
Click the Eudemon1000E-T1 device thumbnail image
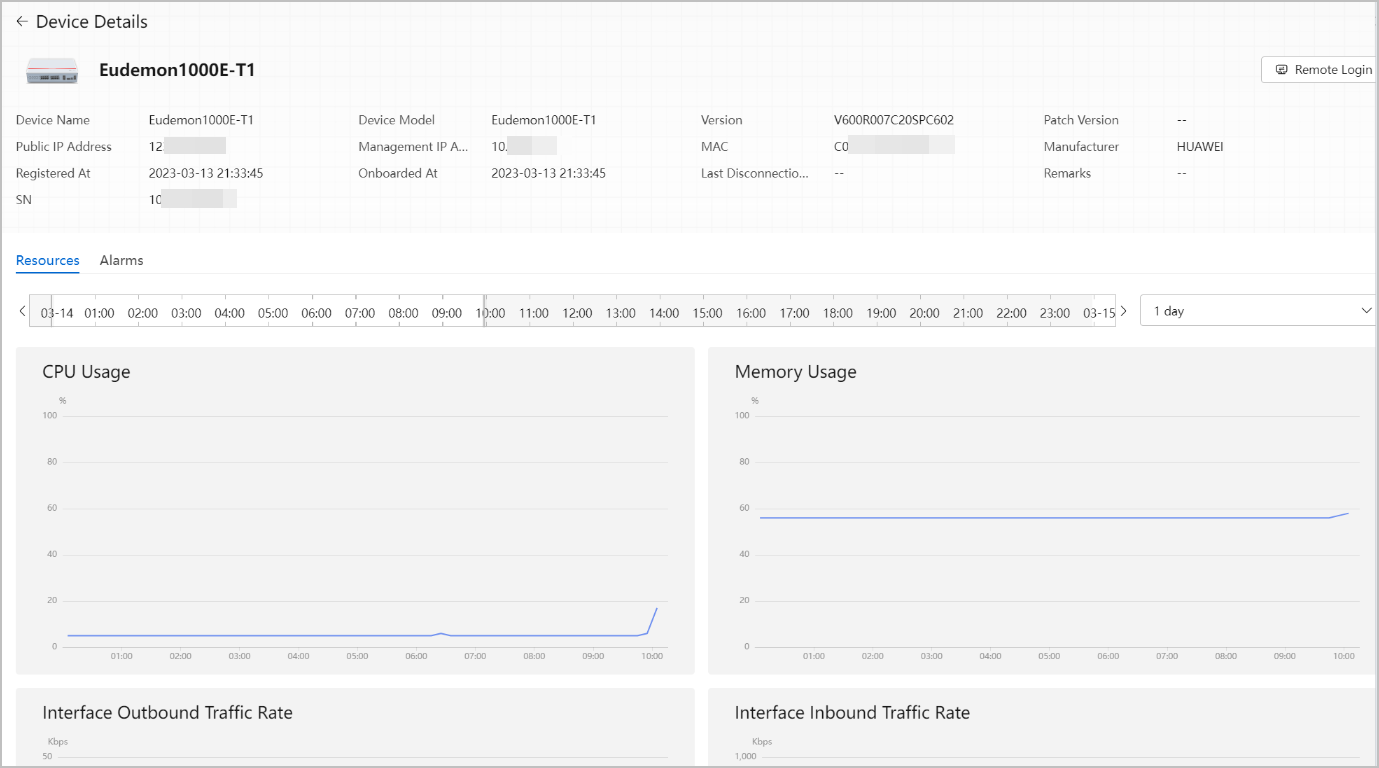(x=52, y=70)
